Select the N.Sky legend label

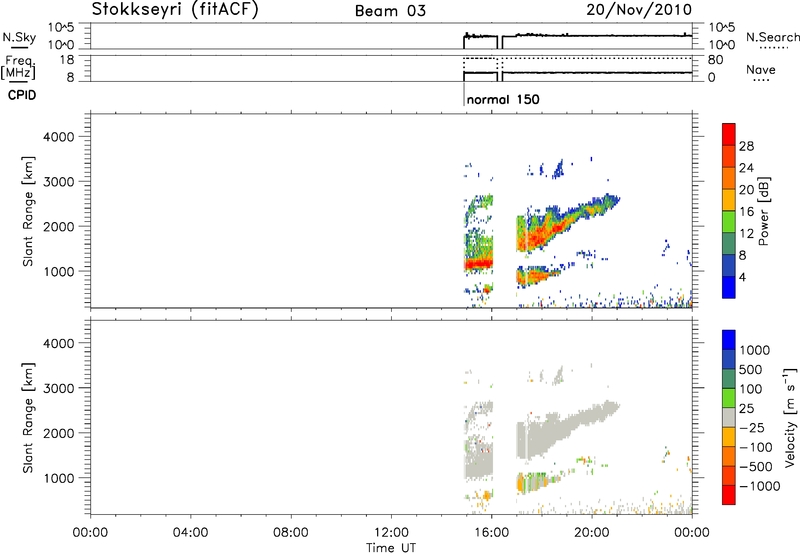[19, 37]
